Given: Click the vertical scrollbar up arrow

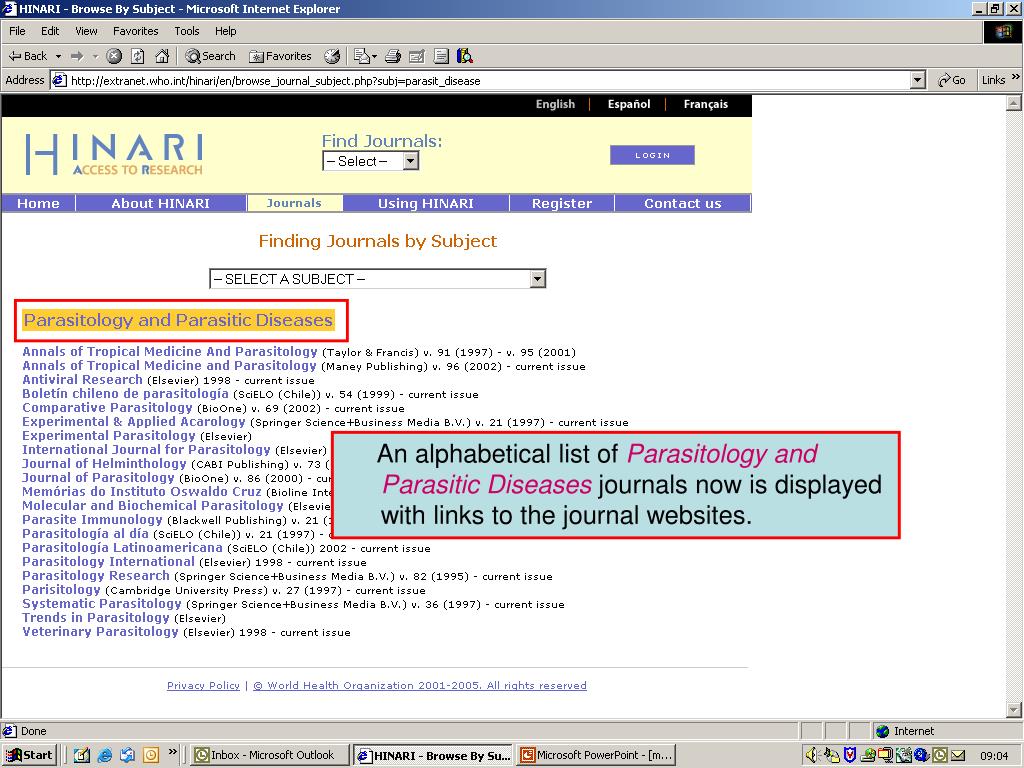Looking at the screenshot, I should click(x=1014, y=103).
